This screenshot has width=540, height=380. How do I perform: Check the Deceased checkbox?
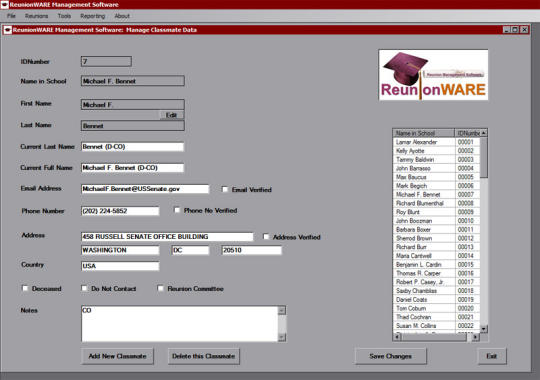pyautogui.click(x=25, y=288)
